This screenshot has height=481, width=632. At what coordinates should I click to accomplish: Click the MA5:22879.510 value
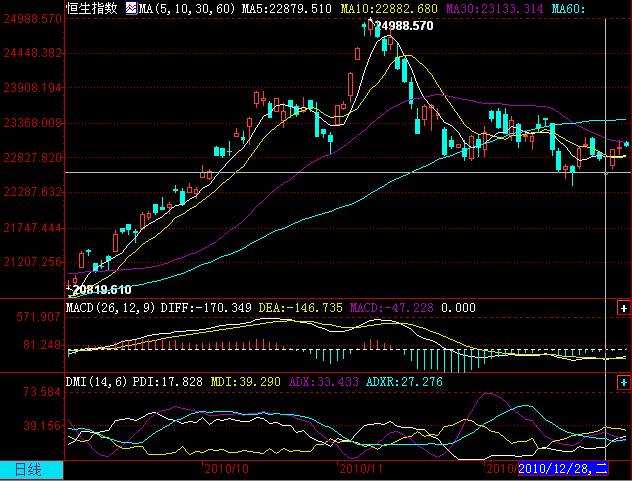[287, 8]
